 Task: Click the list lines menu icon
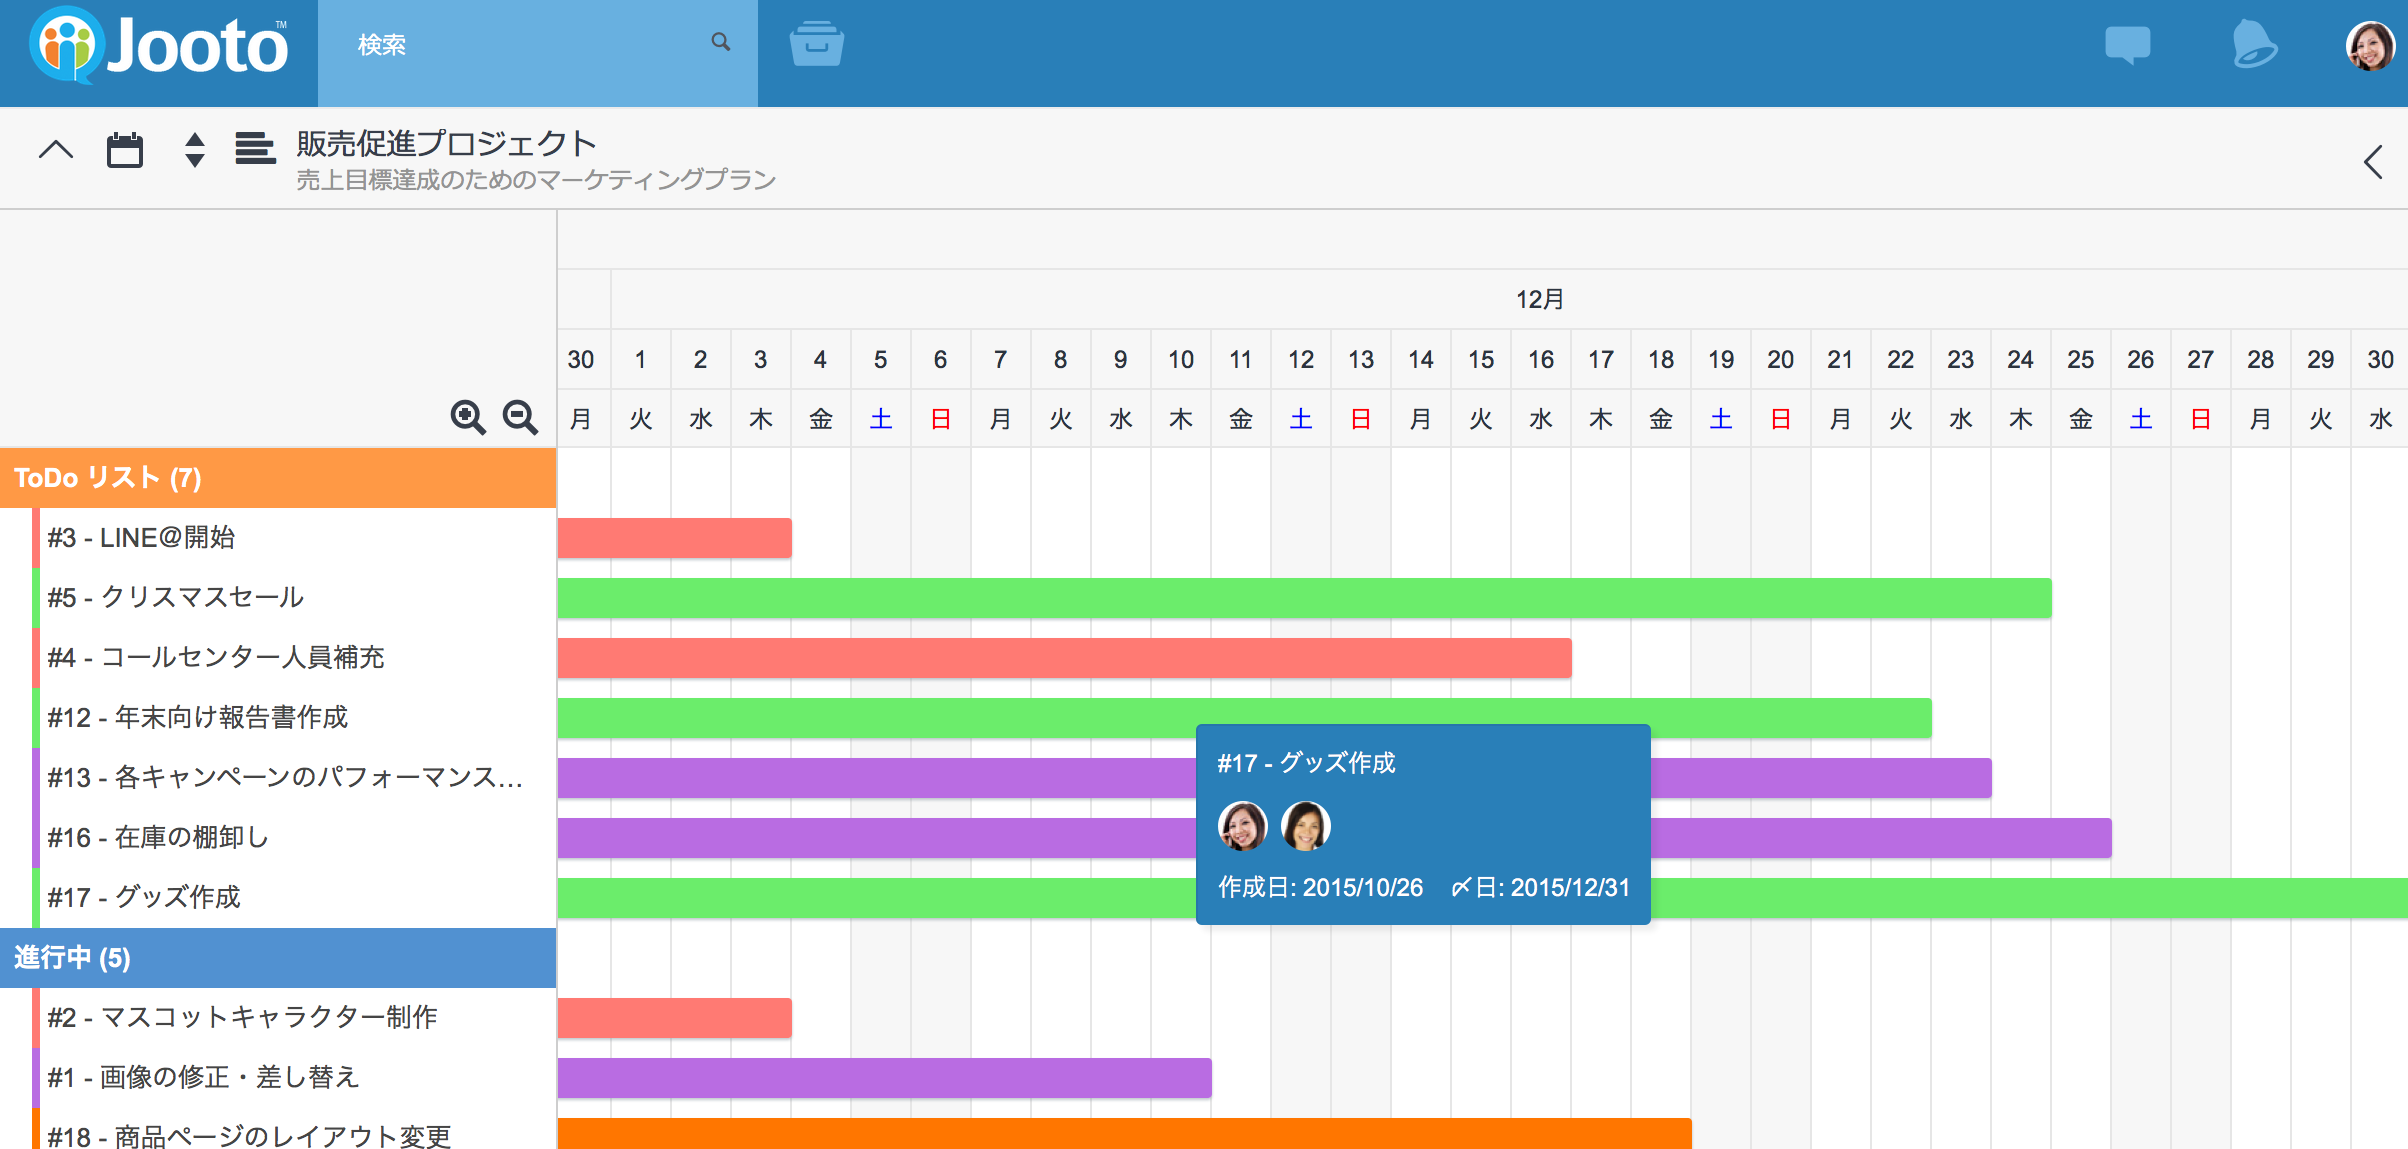[255, 149]
